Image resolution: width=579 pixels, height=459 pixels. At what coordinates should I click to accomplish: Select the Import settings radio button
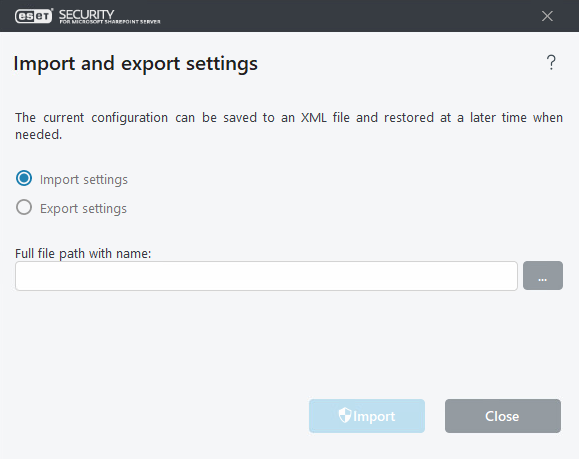(24, 178)
